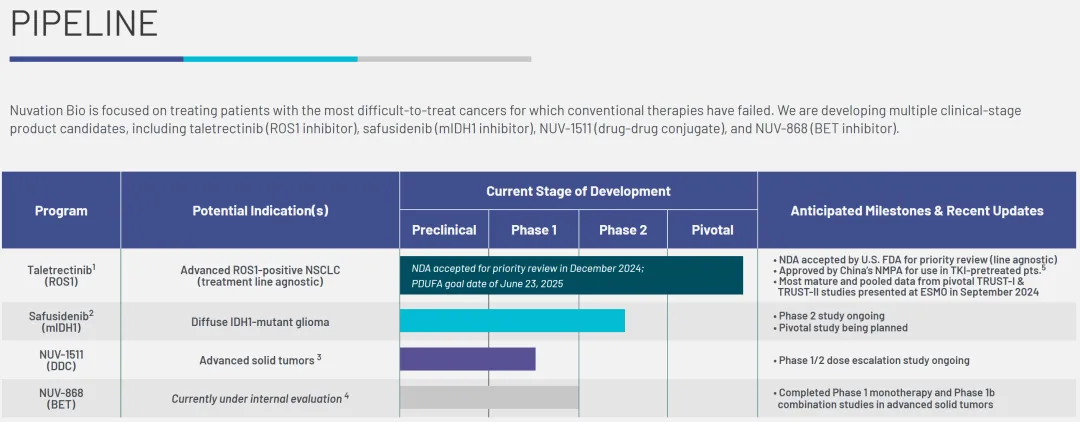
Task: Select the Phase 1 stage header
Action: pos(534,230)
